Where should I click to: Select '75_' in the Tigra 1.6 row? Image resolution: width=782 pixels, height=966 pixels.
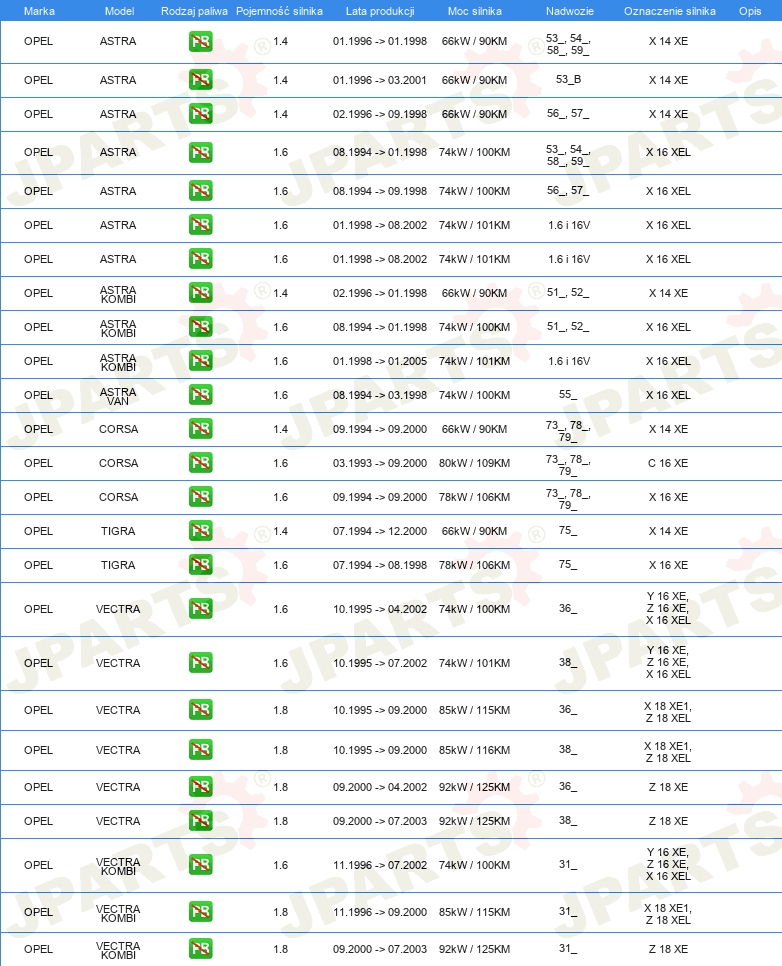[x=568, y=564]
